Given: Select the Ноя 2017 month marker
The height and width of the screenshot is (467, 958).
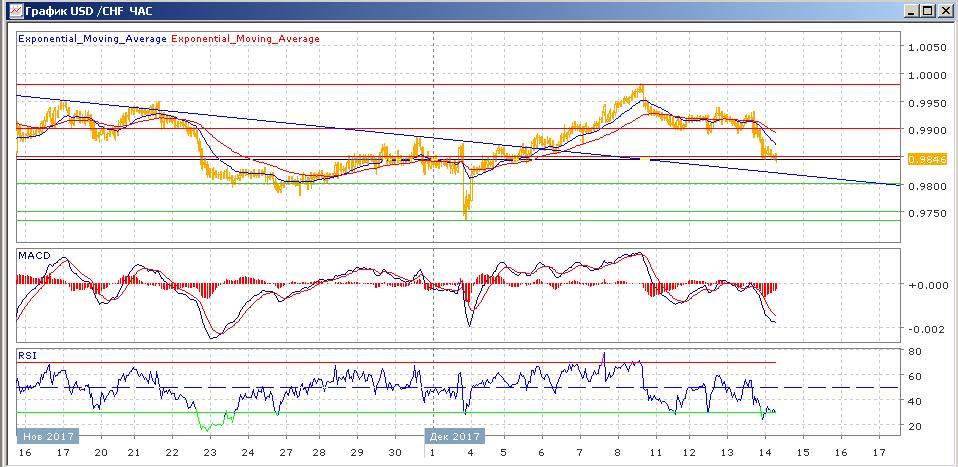Looking at the screenshot, I should pos(48,436).
